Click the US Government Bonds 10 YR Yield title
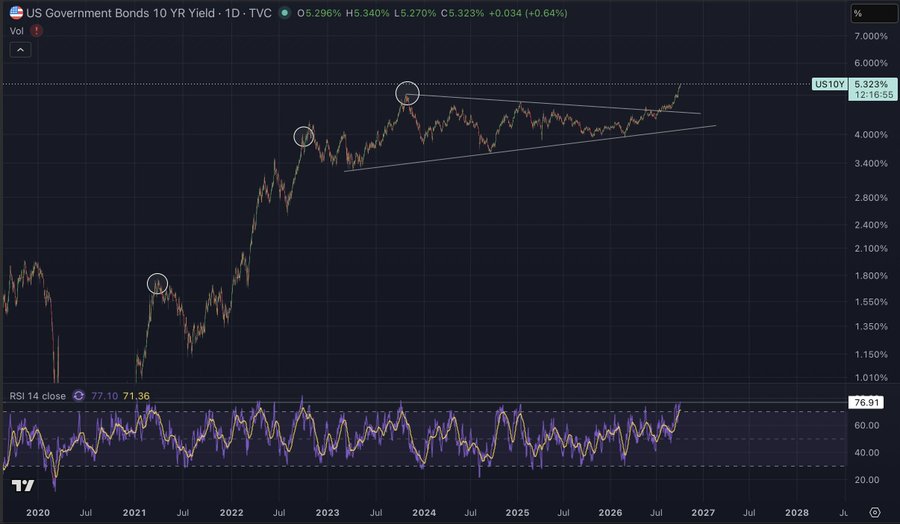The height and width of the screenshot is (524, 900). pyautogui.click(x=121, y=13)
